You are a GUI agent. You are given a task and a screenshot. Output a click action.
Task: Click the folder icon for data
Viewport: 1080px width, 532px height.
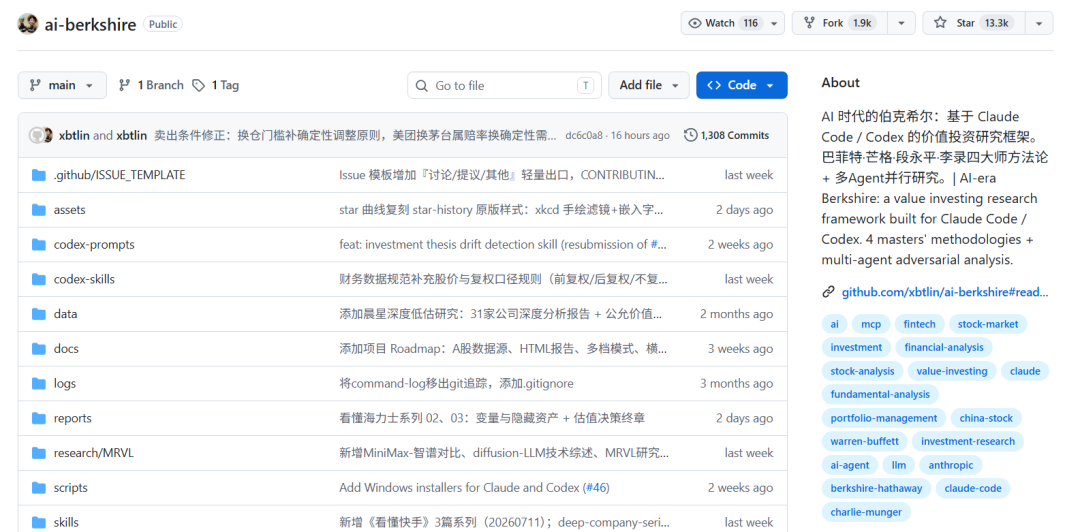(39, 314)
